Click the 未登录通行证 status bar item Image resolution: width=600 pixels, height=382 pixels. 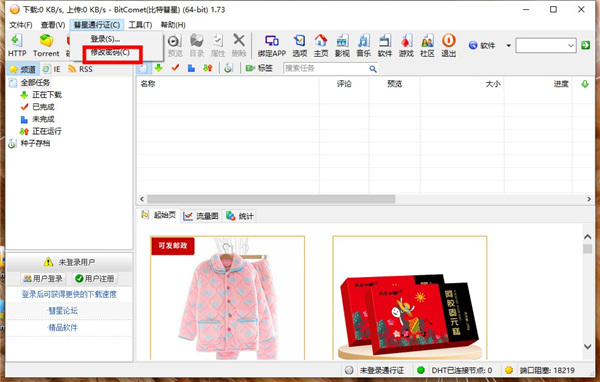[375, 370]
